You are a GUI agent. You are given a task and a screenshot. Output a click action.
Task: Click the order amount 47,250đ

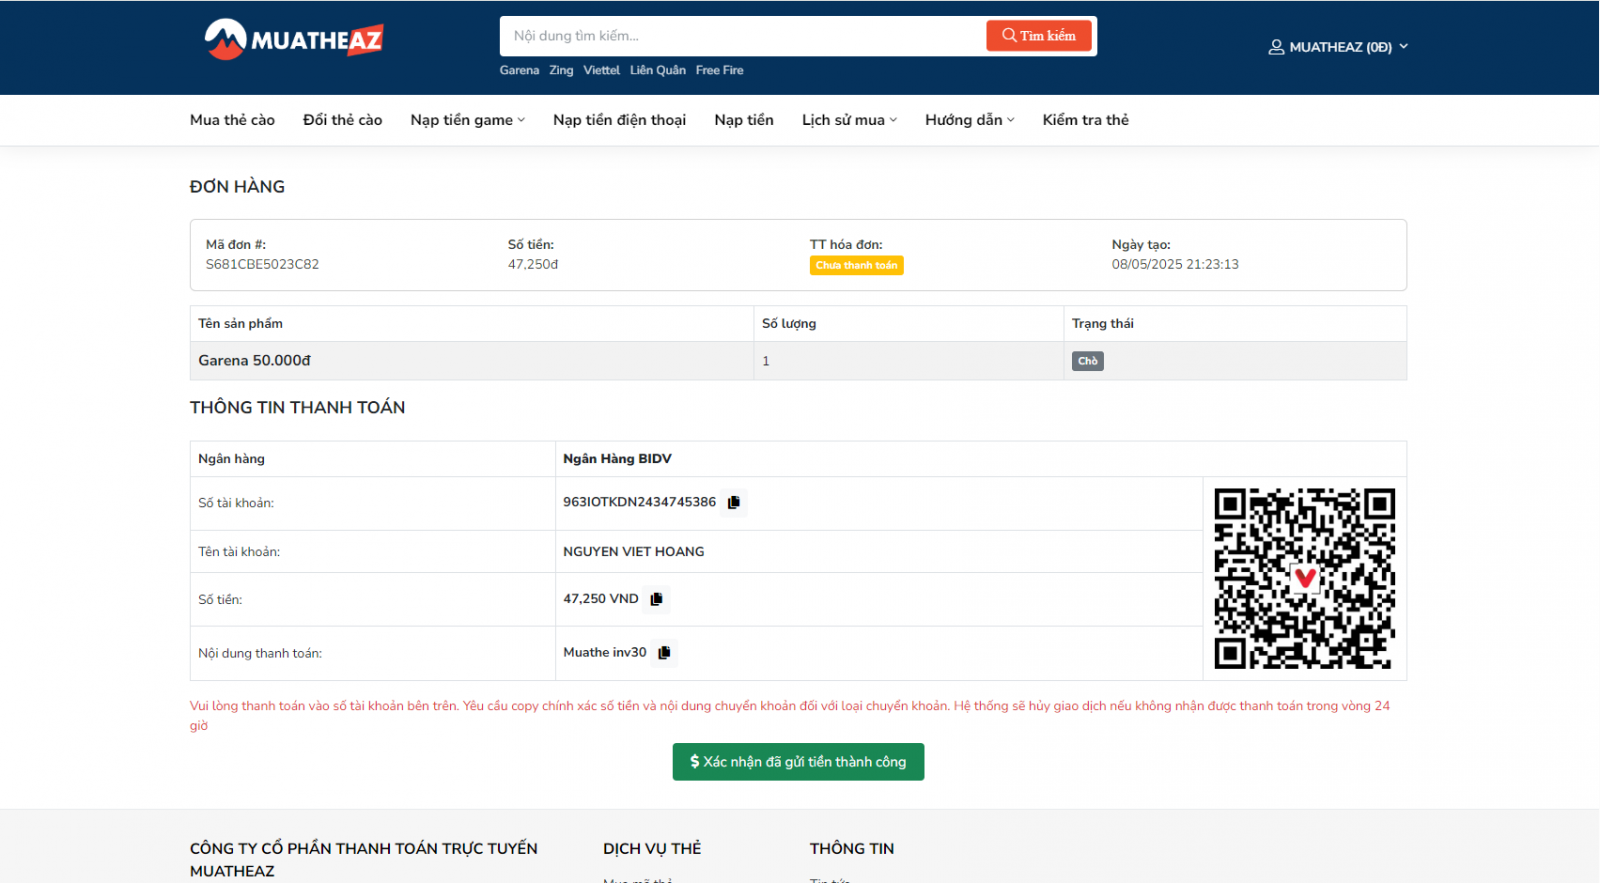(x=533, y=265)
